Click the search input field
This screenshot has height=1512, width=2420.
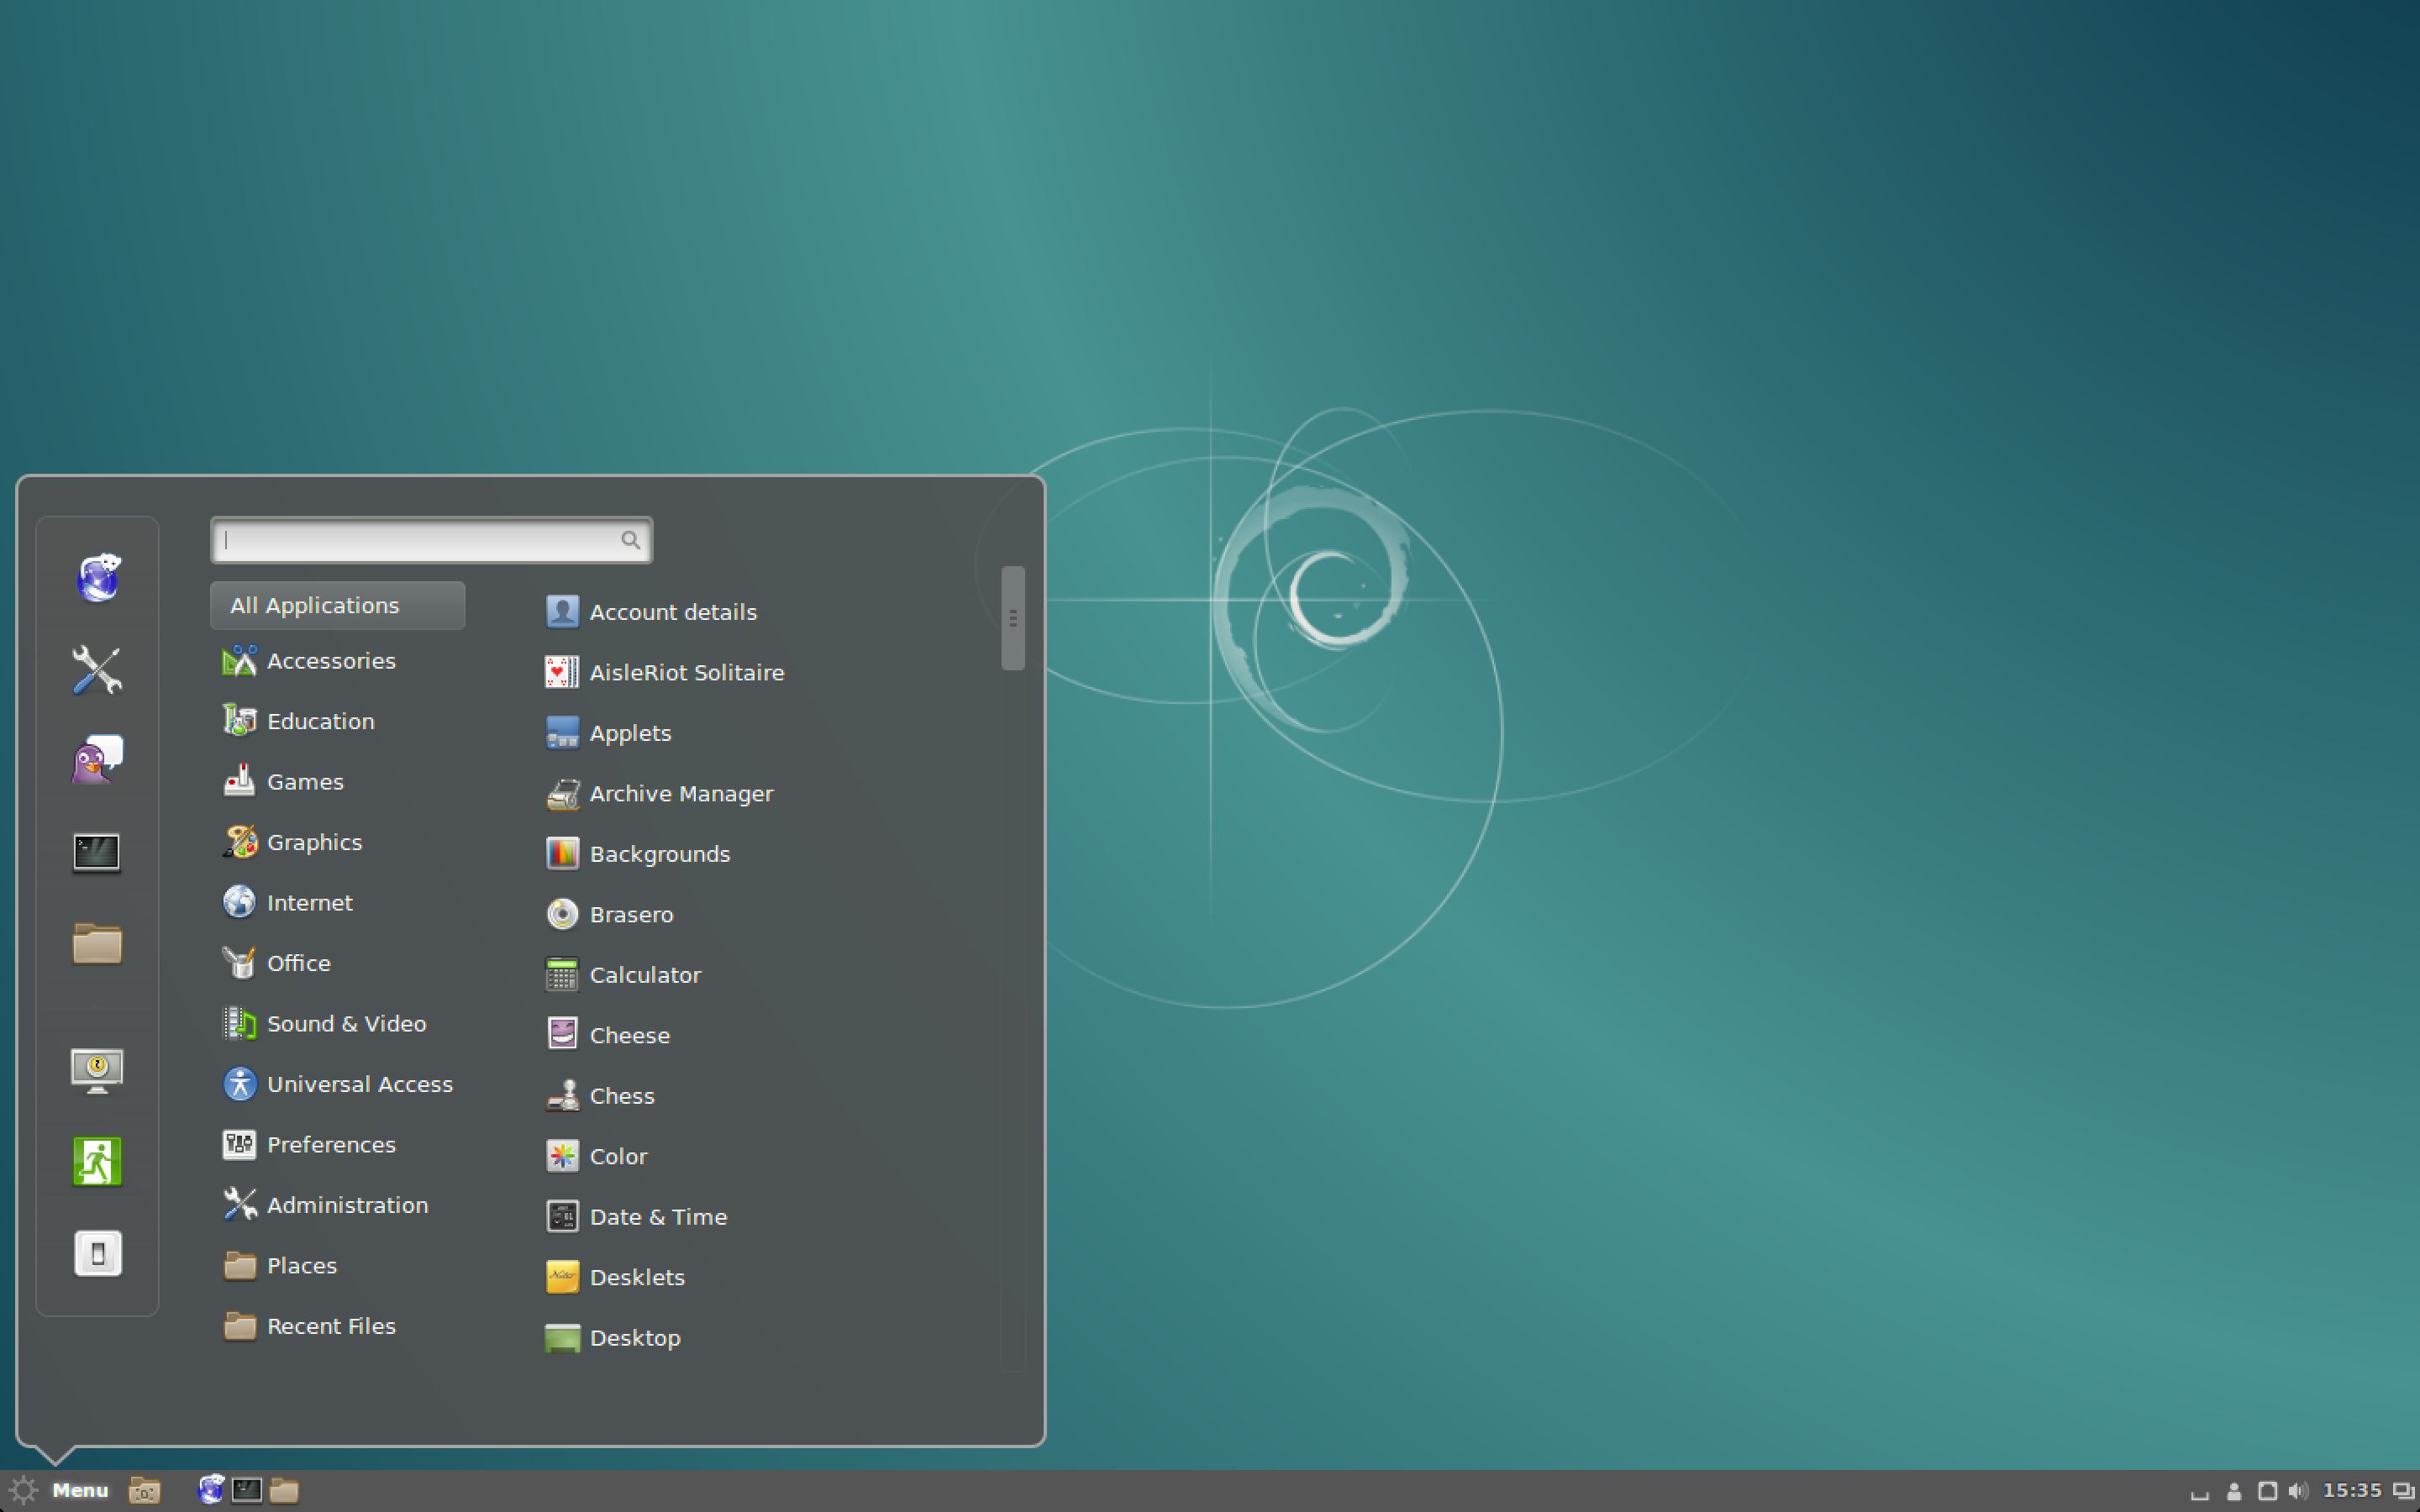click(429, 537)
